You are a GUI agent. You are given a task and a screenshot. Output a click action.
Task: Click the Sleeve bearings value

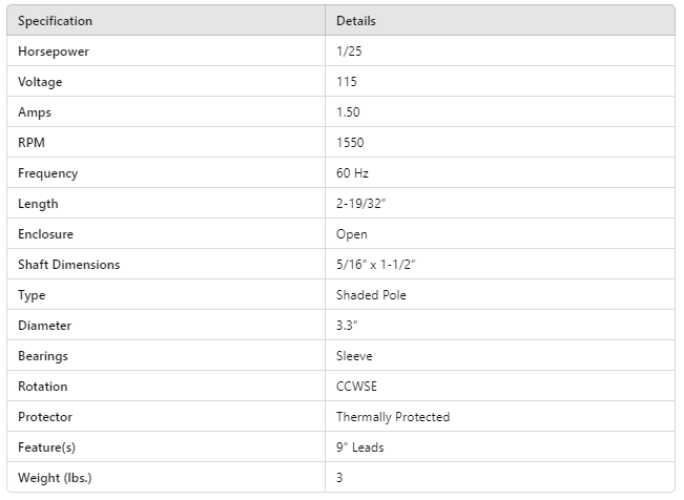[354, 356]
